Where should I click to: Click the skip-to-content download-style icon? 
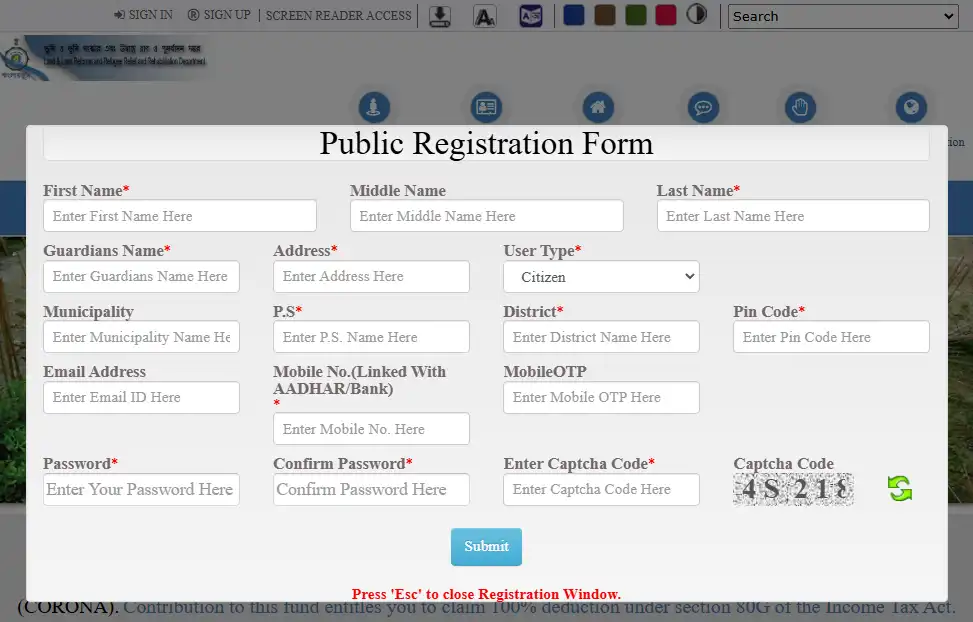click(439, 16)
